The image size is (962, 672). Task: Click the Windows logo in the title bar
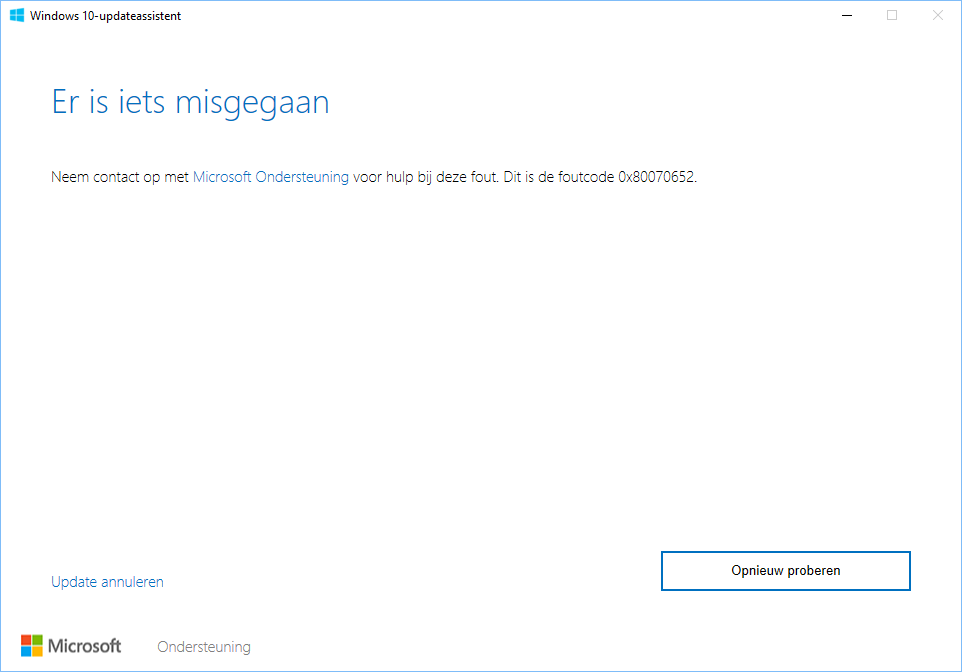point(17,15)
